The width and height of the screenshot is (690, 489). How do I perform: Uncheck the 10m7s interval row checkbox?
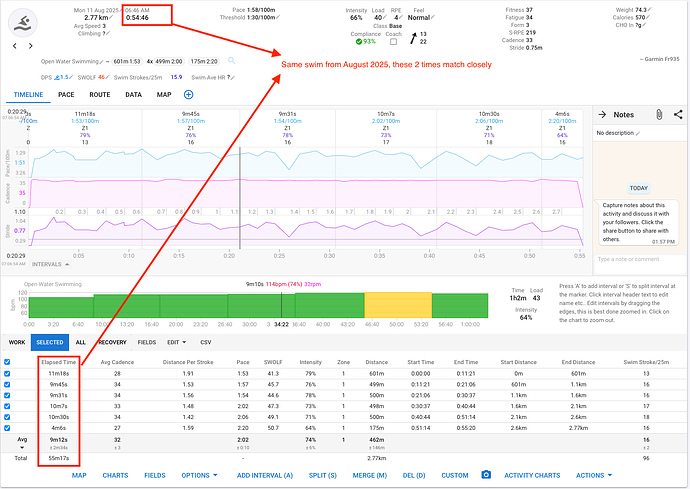pos(7,406)
